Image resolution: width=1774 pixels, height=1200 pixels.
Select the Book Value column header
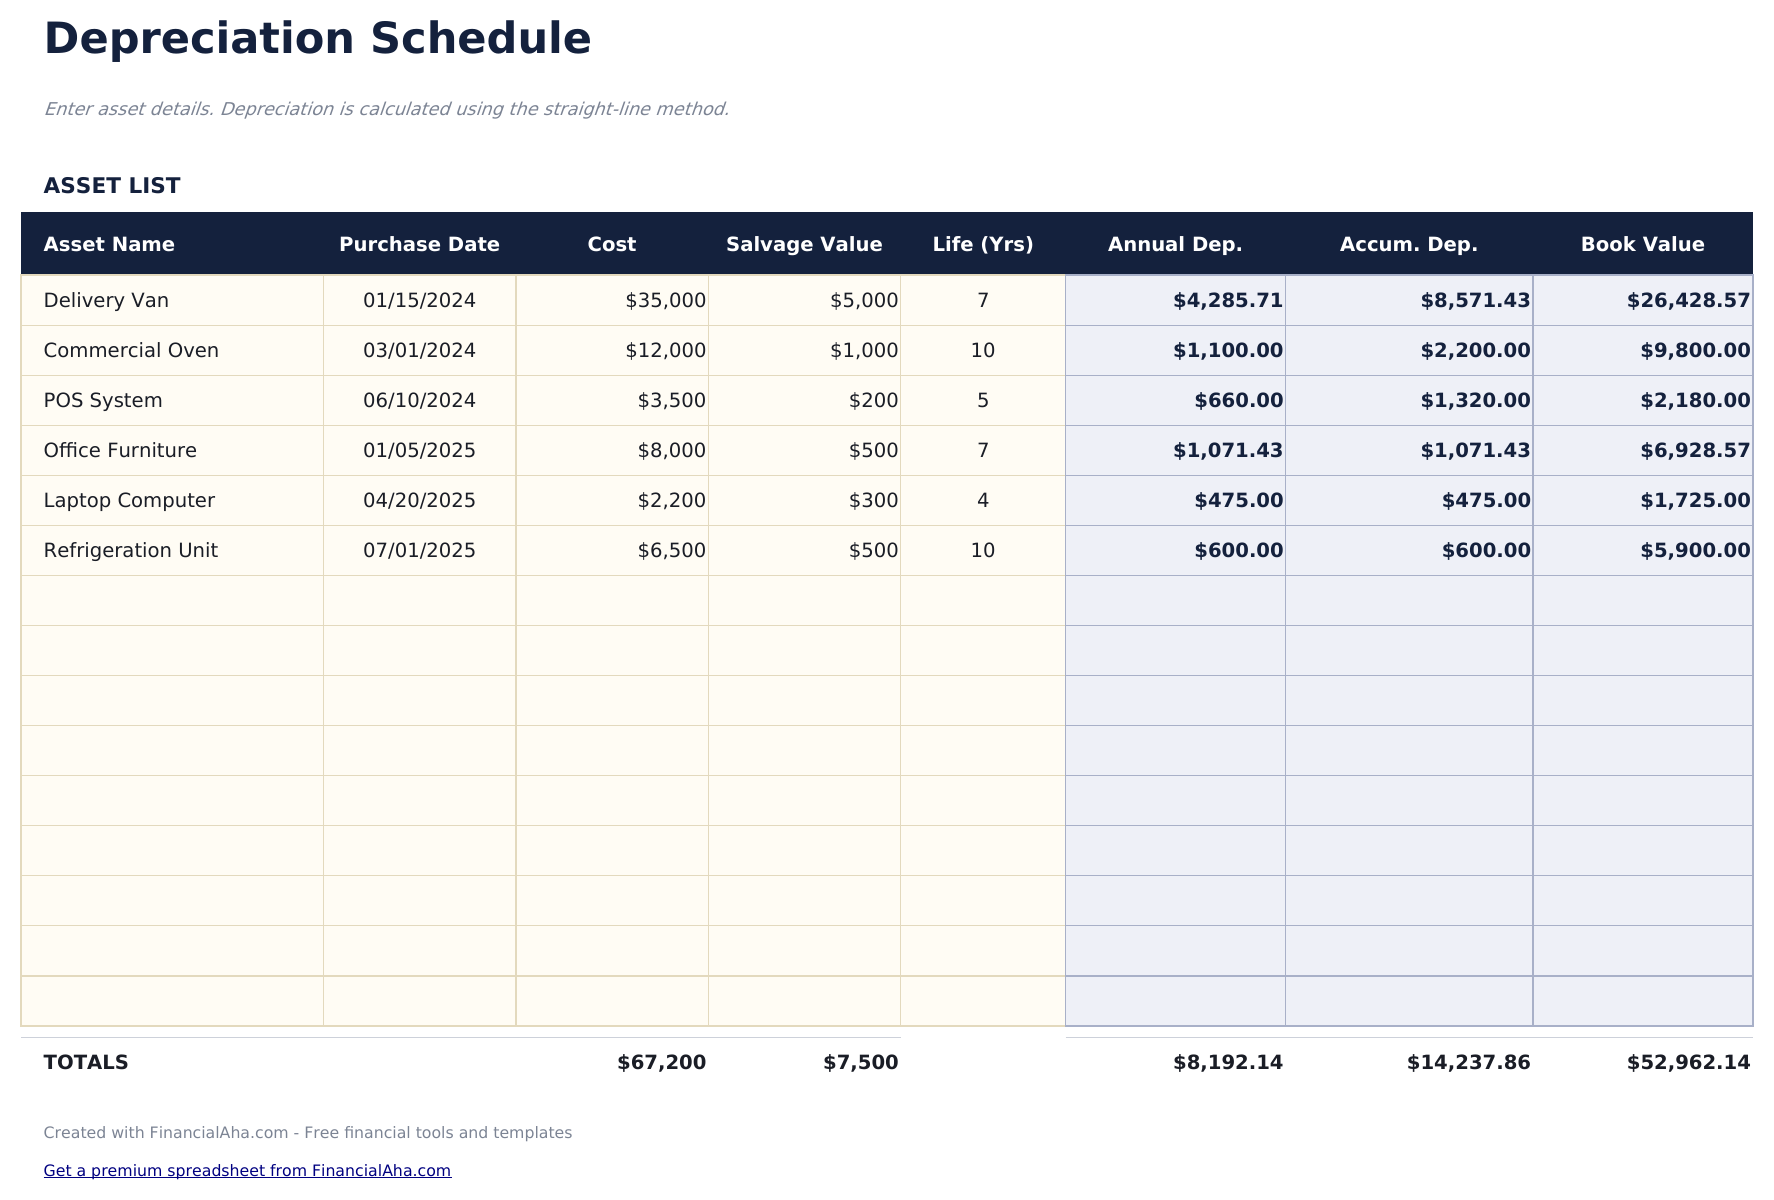(x=1642, y=244)
